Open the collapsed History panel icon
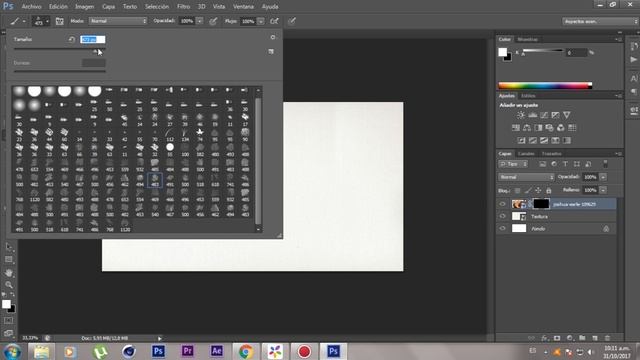The width and height of the screenshot is (640, 360). (633, 47)
